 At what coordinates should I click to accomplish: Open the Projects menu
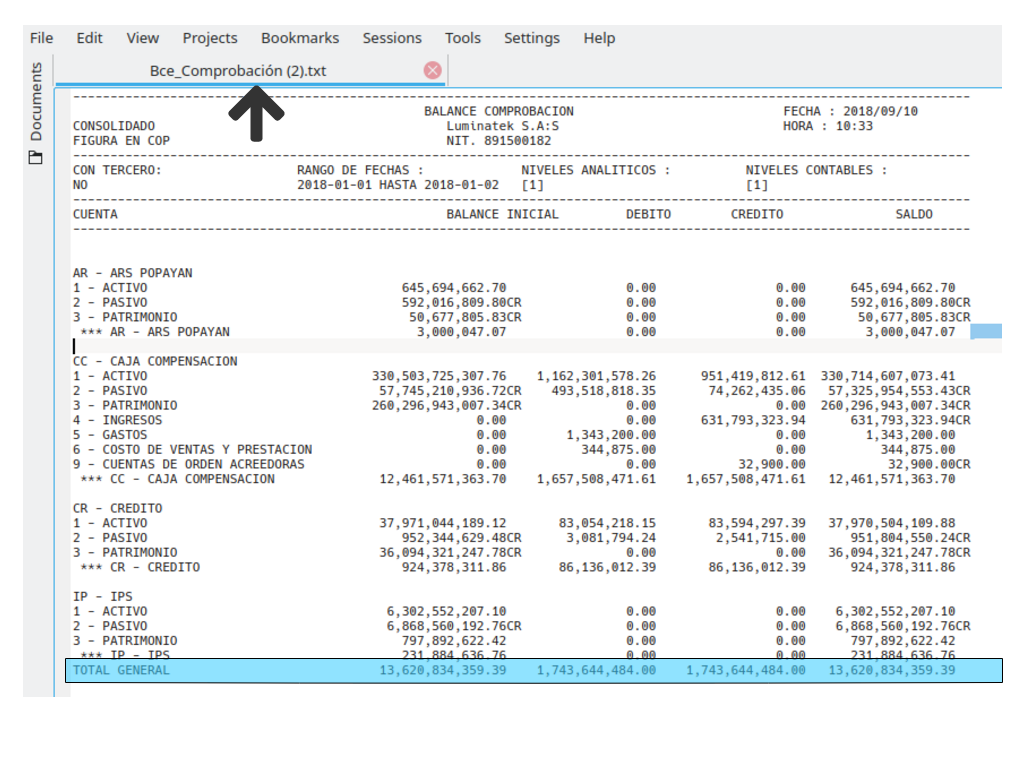210,38
